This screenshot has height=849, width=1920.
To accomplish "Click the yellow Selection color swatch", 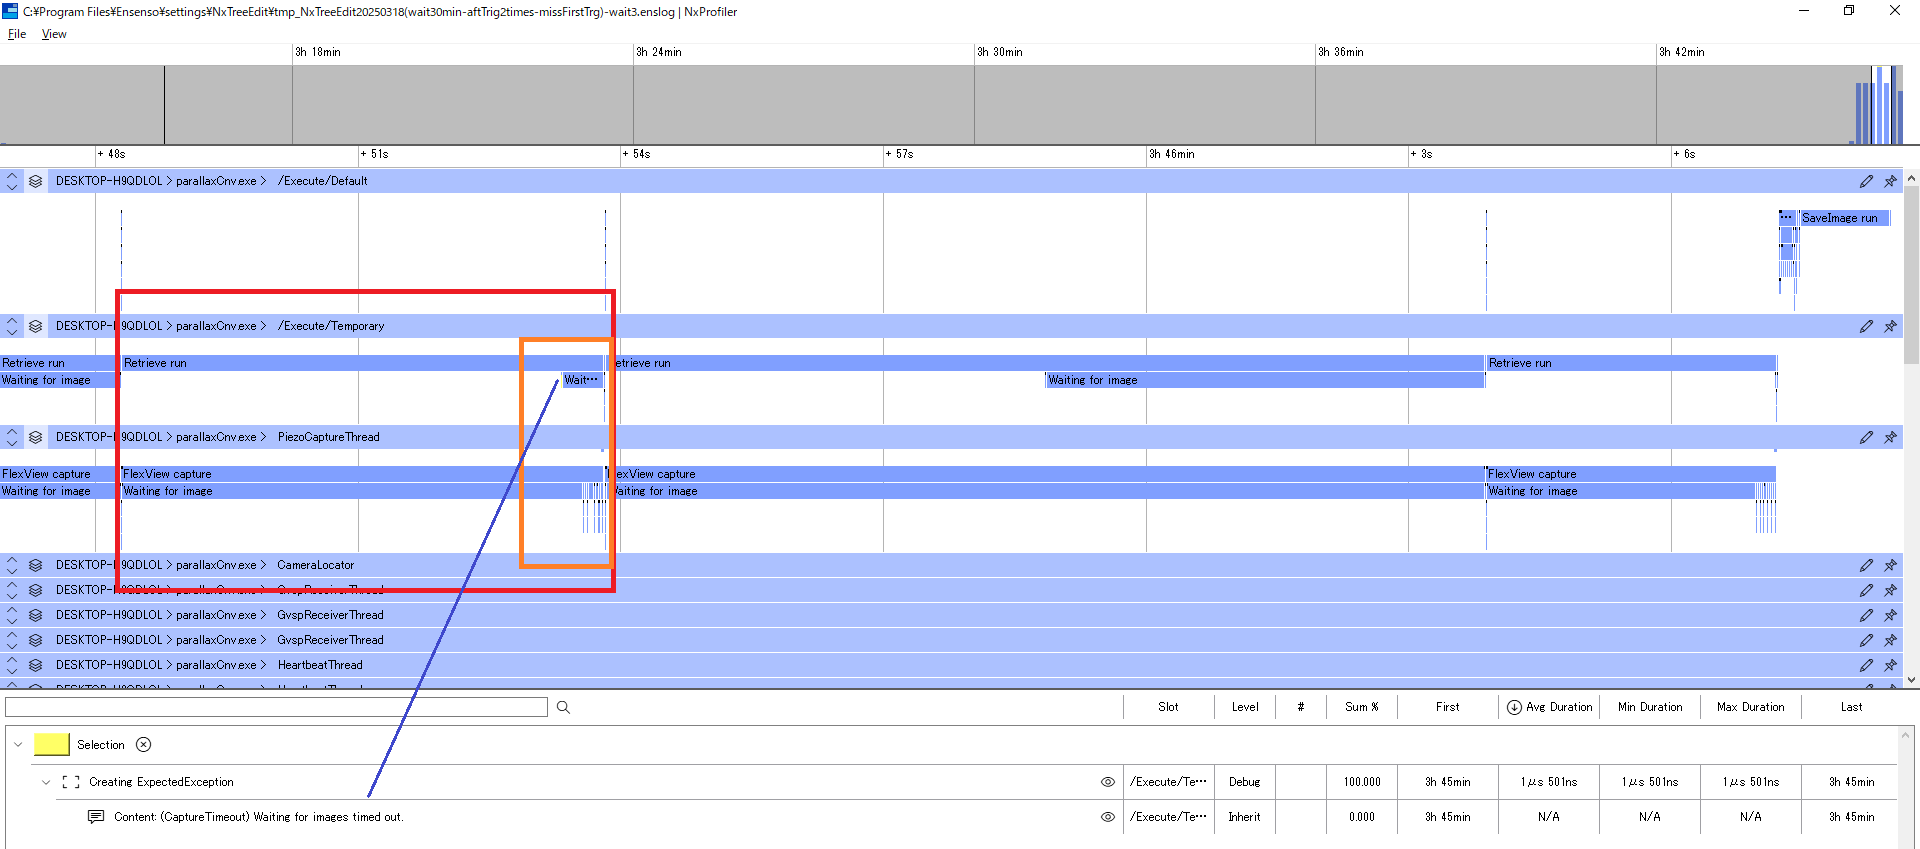I will (51, 744).
